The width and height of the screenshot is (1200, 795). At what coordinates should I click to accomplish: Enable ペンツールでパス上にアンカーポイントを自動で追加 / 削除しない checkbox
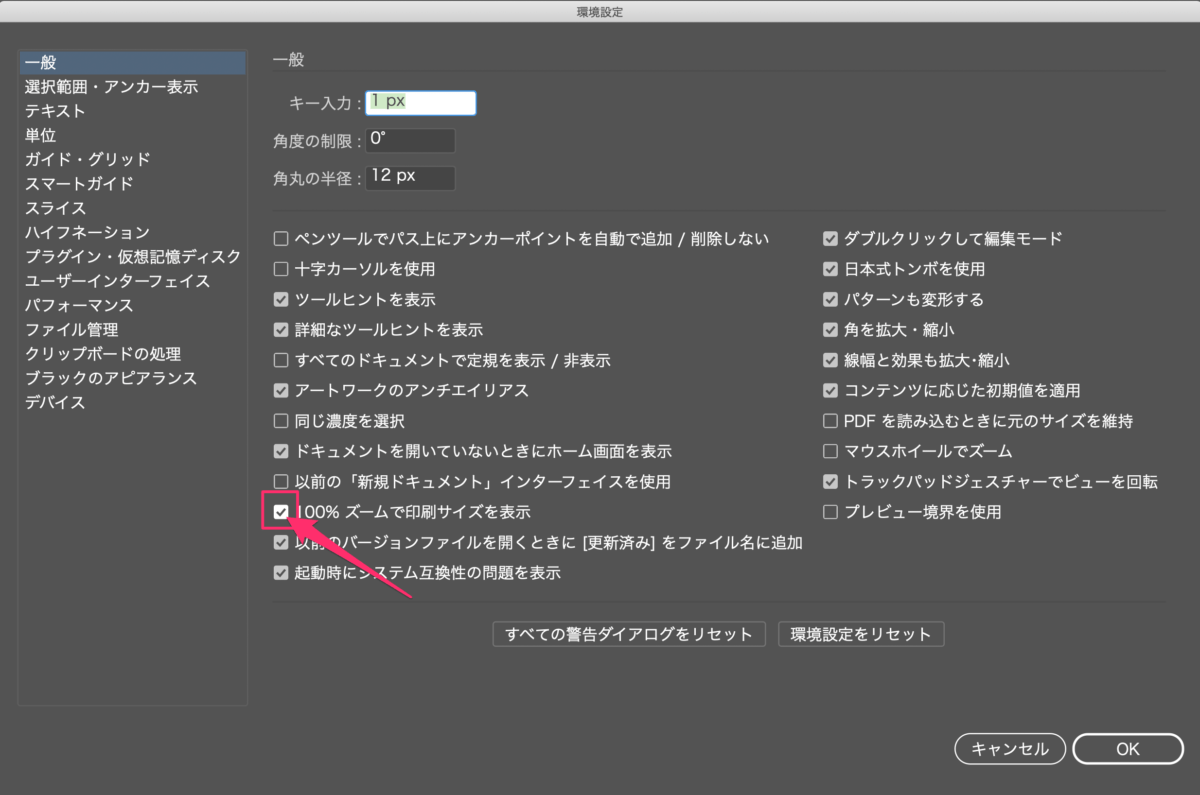click(281, 239)
